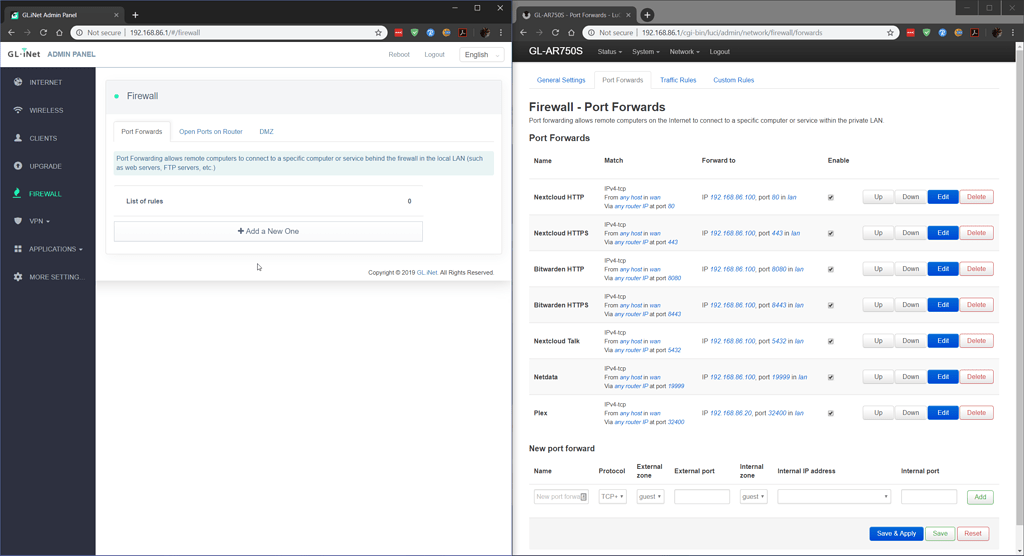The image size is (1024, 556).
Task: Edit the Nextcloud HTTP forward rule
Action: pyautogui.click(x=943, y=197)
